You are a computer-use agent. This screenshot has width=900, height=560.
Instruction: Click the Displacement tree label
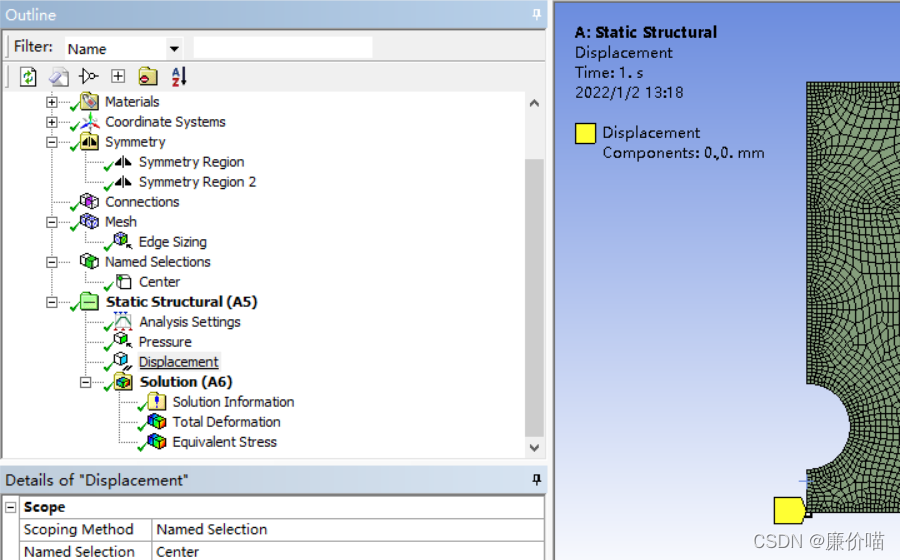pos(179,361)
